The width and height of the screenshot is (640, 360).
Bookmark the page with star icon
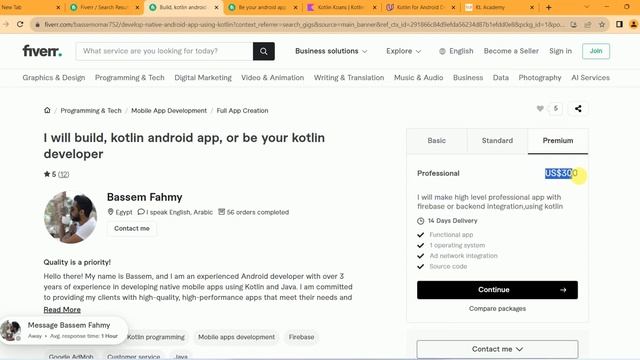pos(602,24)
